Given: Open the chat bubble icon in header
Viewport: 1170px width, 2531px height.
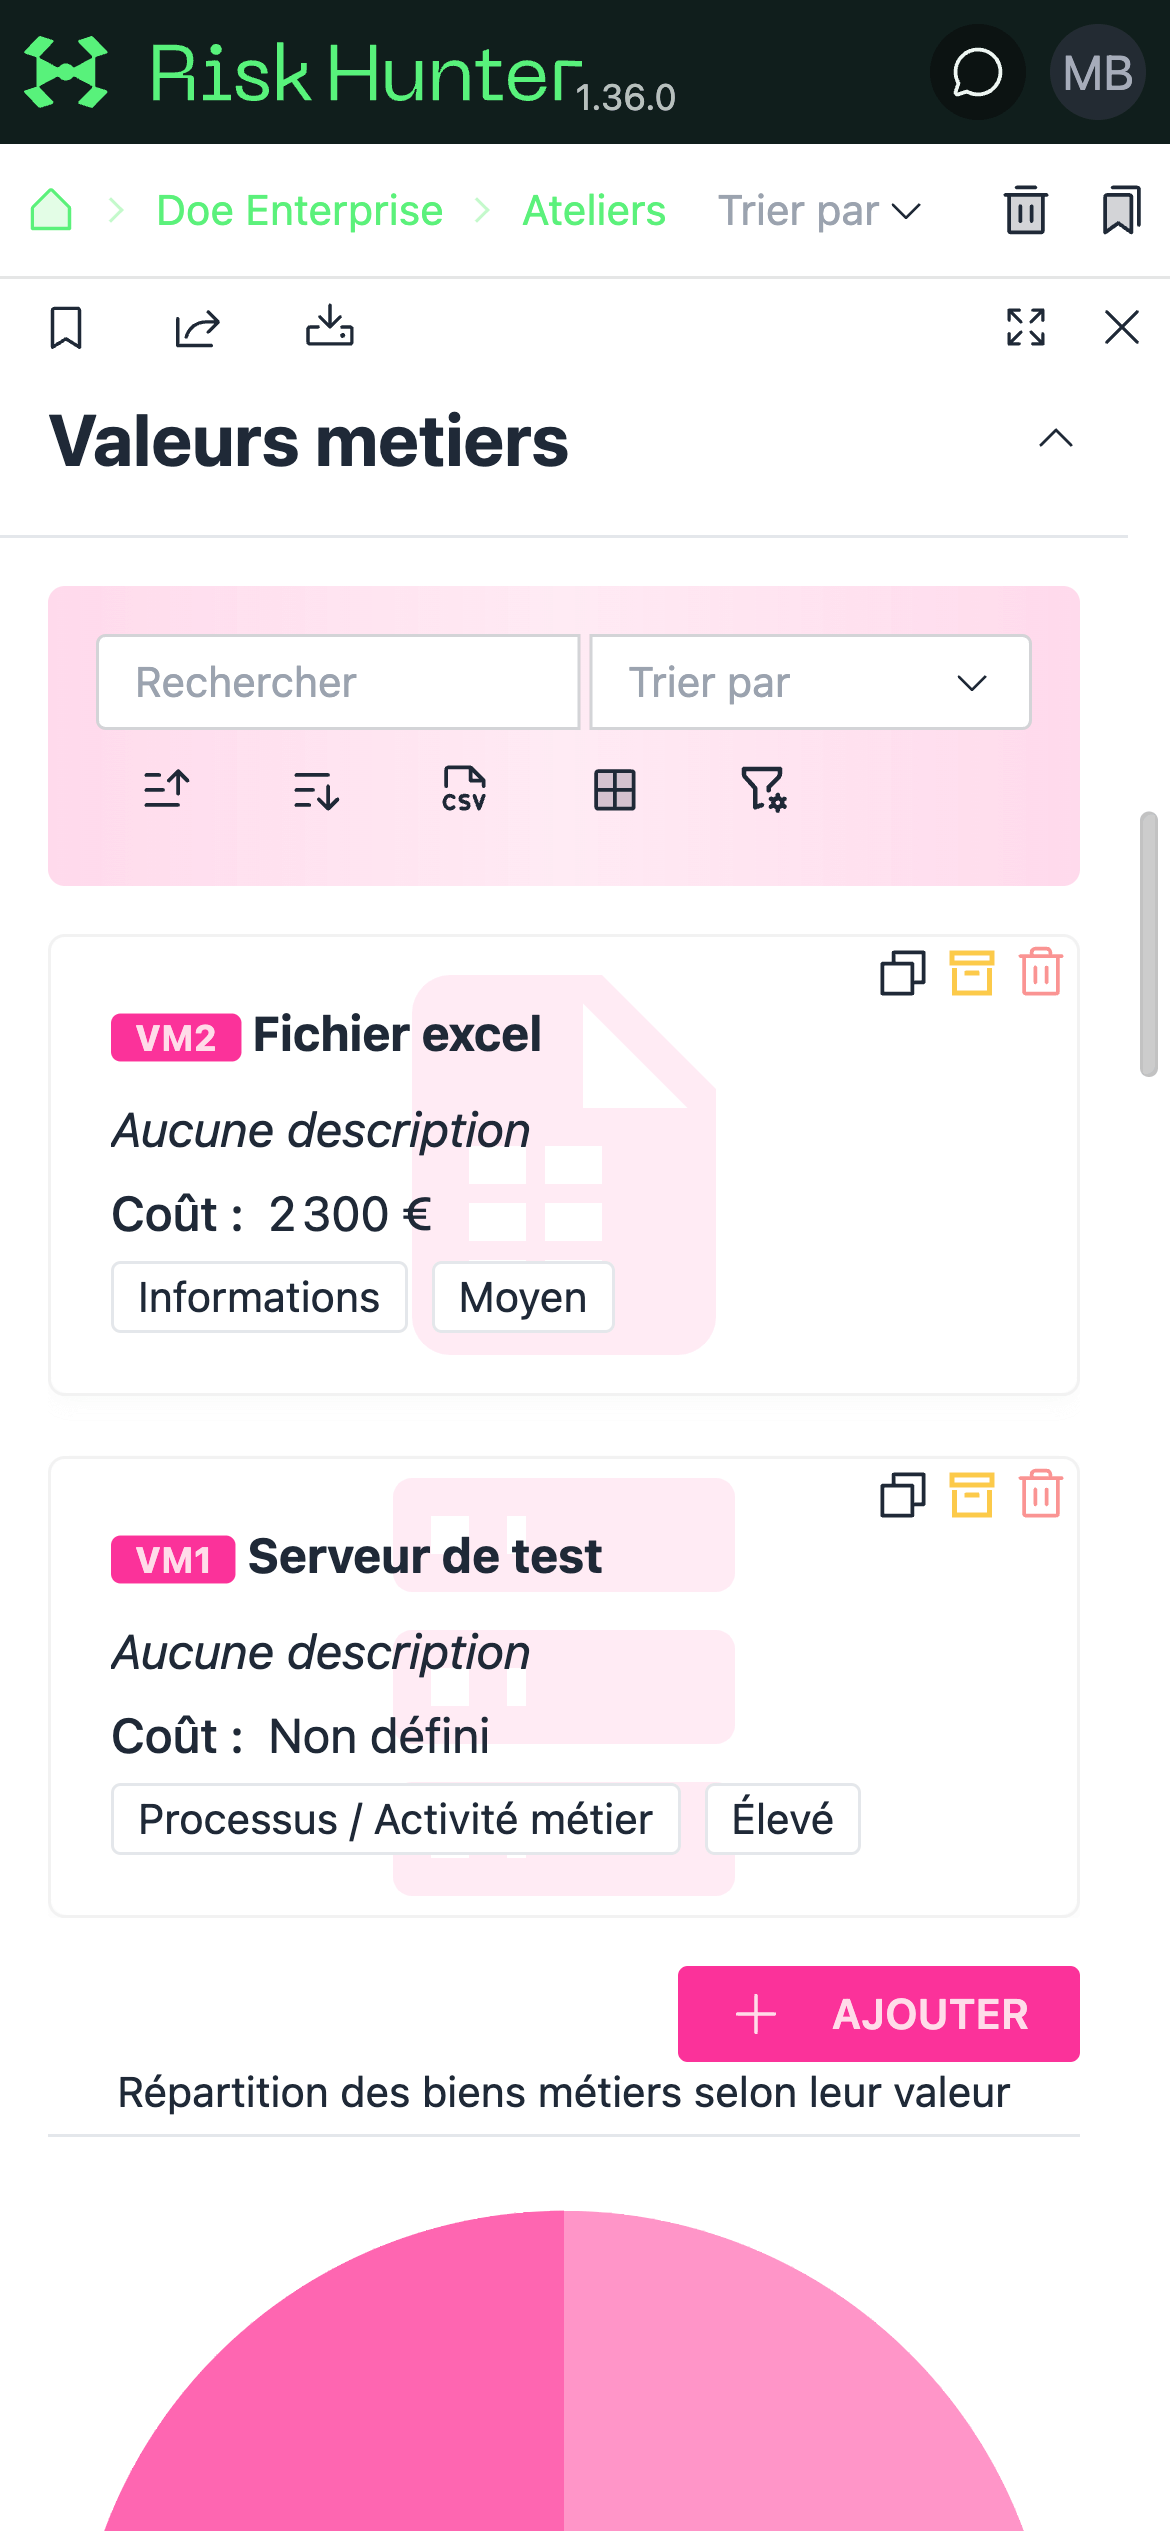Looking at the screenshot, I should [977, 72].
